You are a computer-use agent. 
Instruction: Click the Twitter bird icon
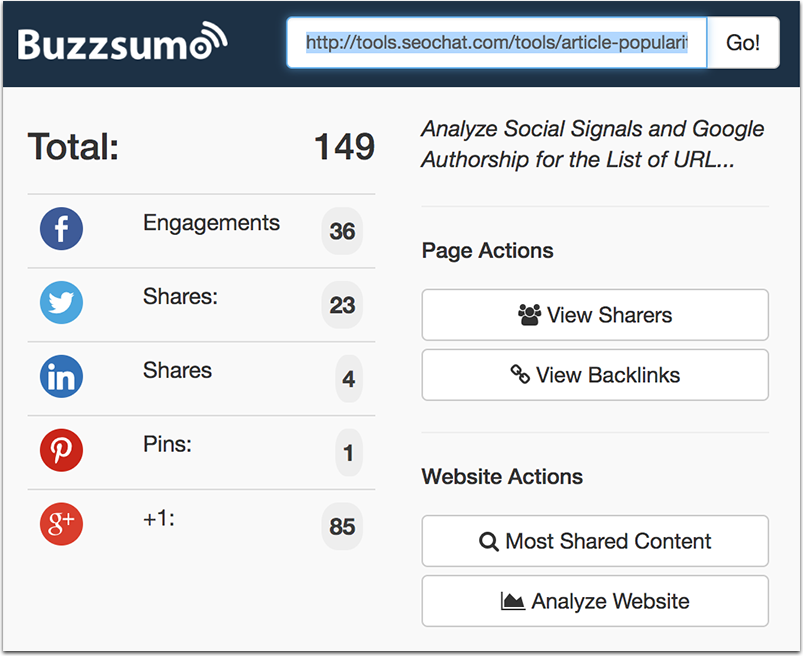61,303
